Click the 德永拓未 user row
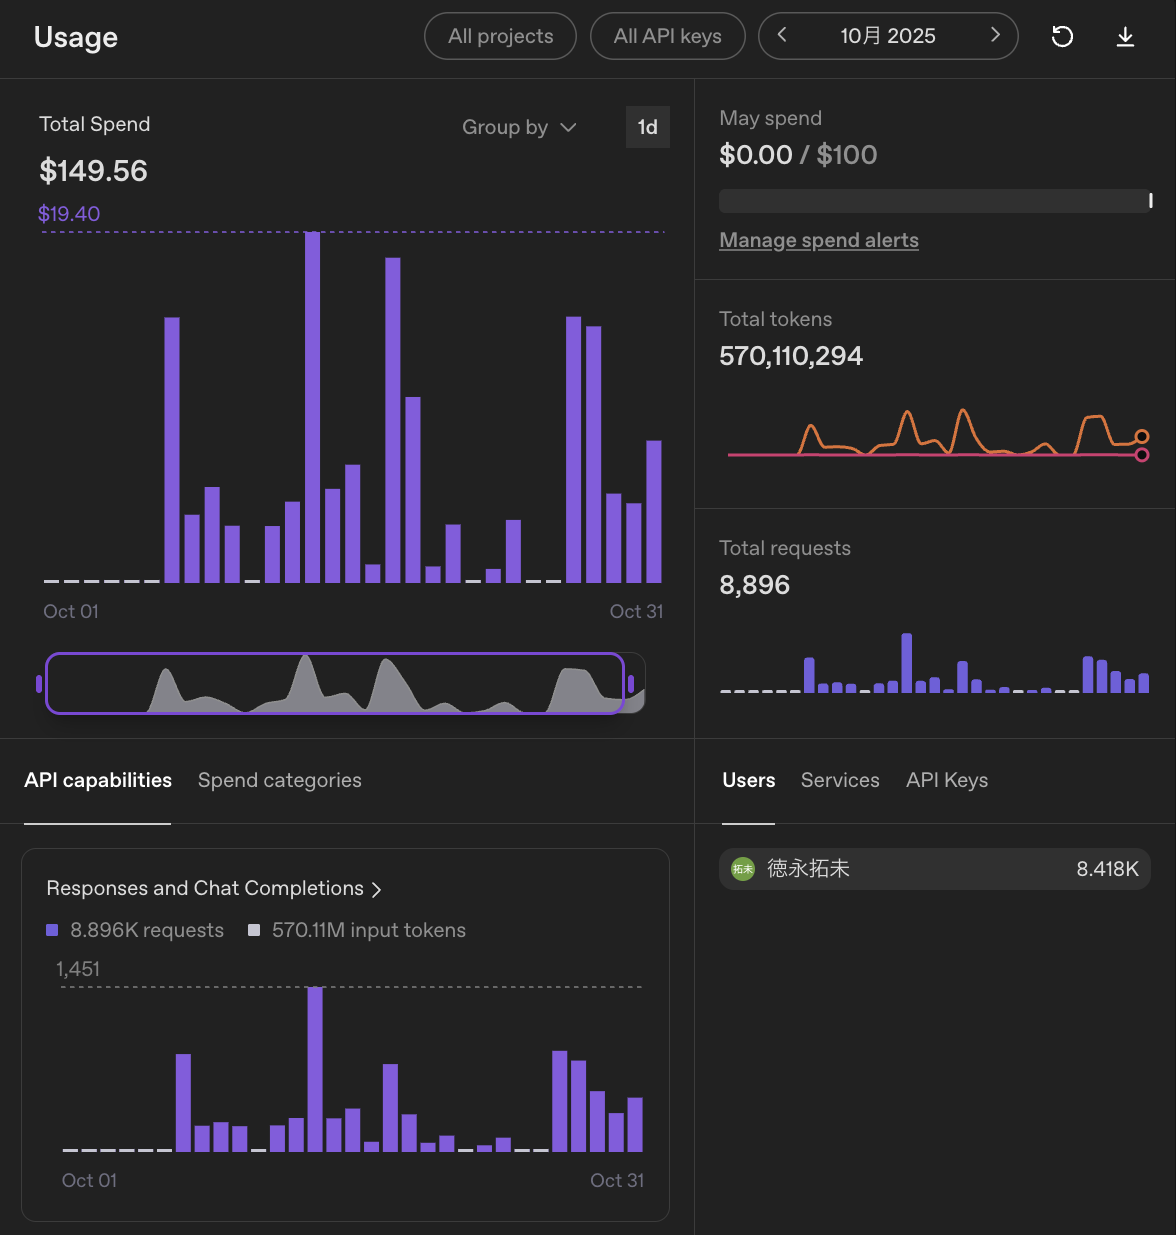 (935, 869)
